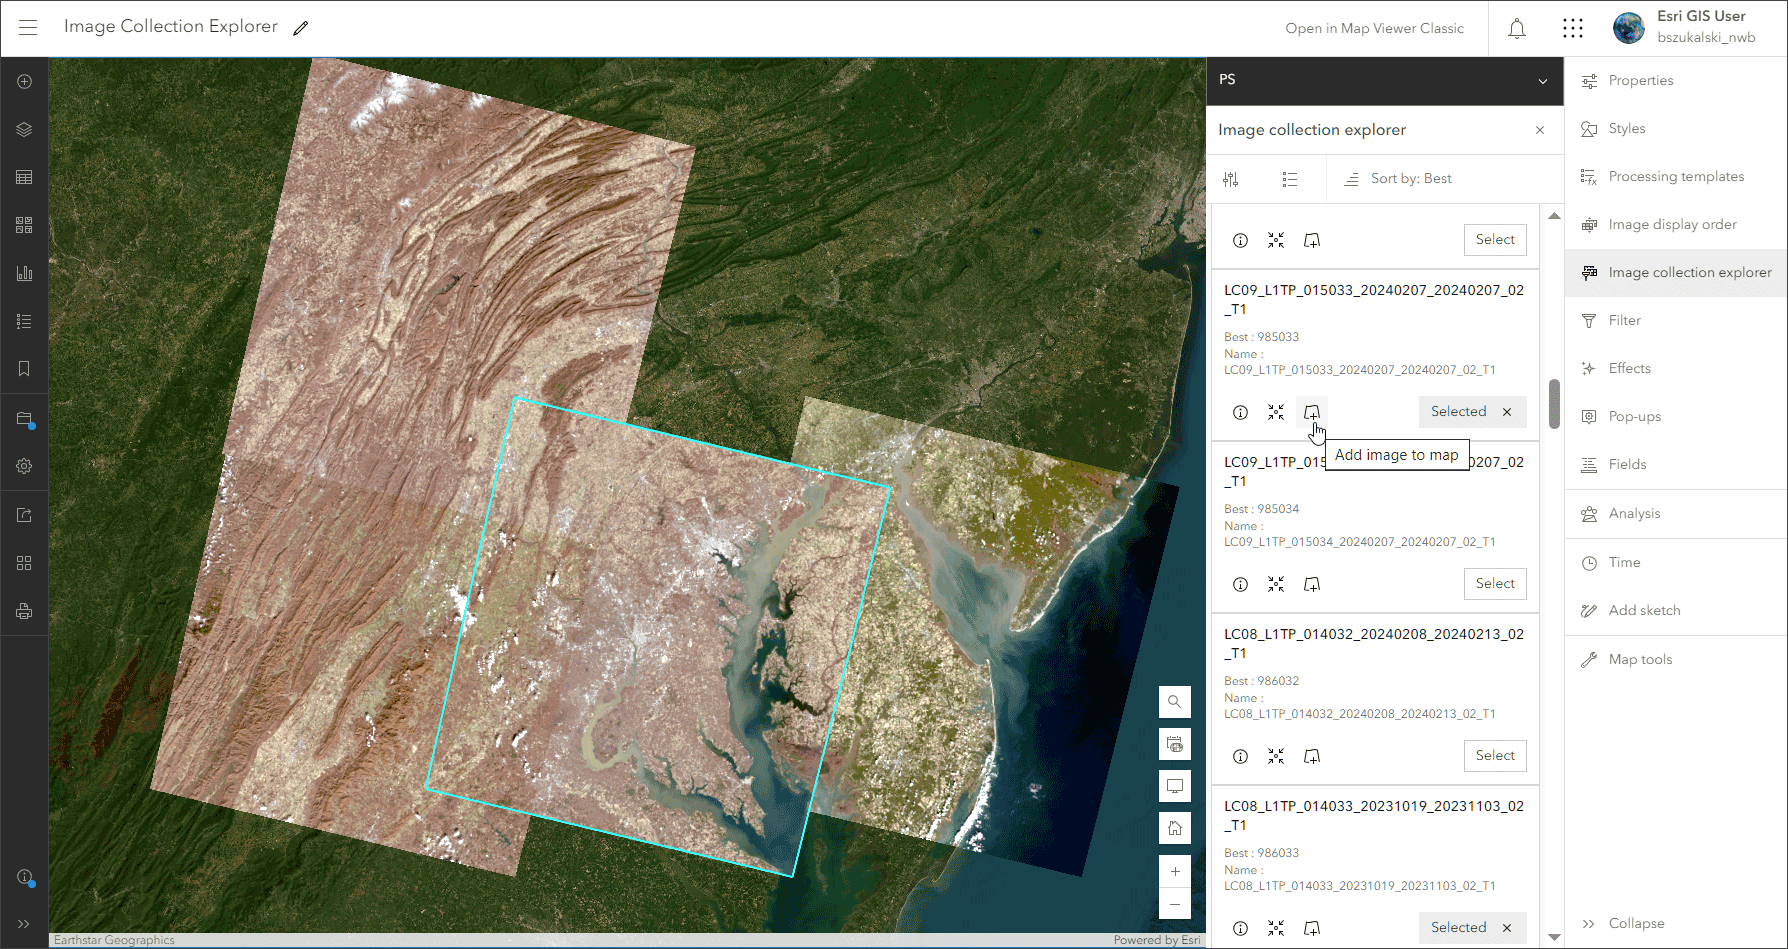The height and width of the screenshot is (949, 1788).
Task: Expand the PS layer dropdown
Action: (1543, 81)
